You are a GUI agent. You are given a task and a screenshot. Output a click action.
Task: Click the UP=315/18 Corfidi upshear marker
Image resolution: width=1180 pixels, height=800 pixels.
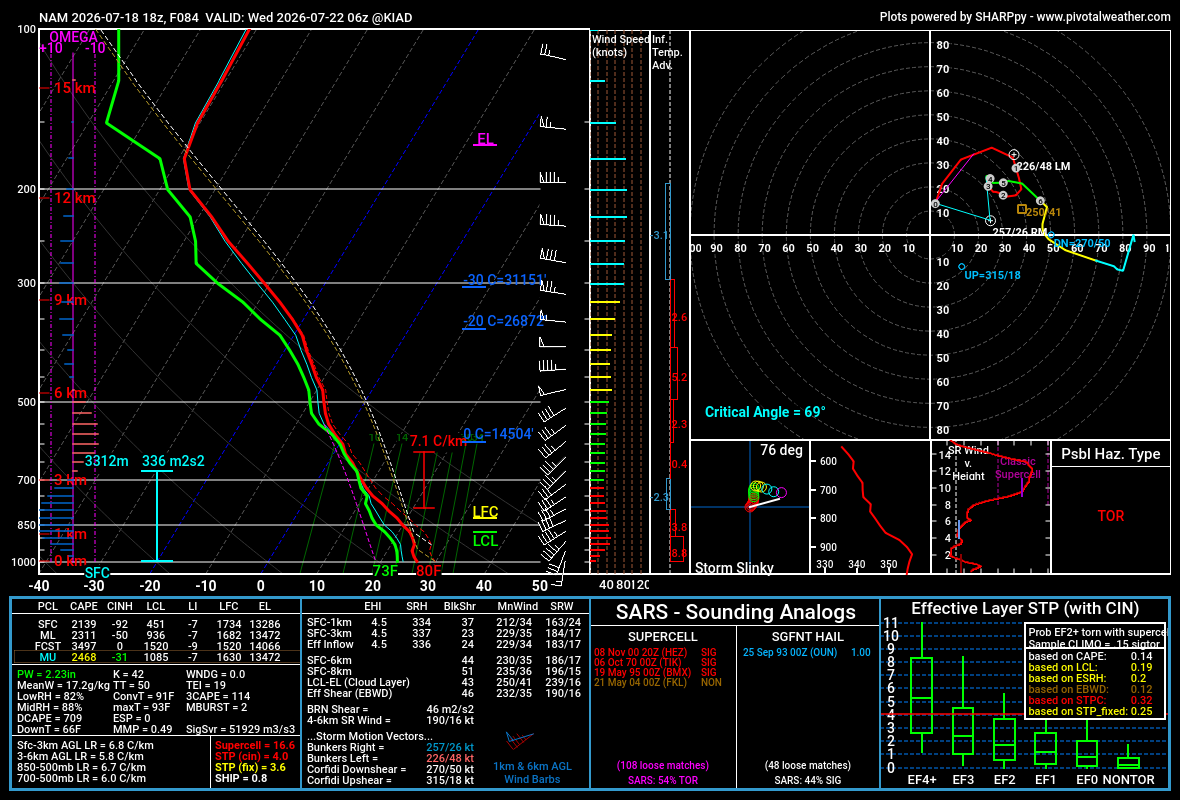[x=962, y=266]
